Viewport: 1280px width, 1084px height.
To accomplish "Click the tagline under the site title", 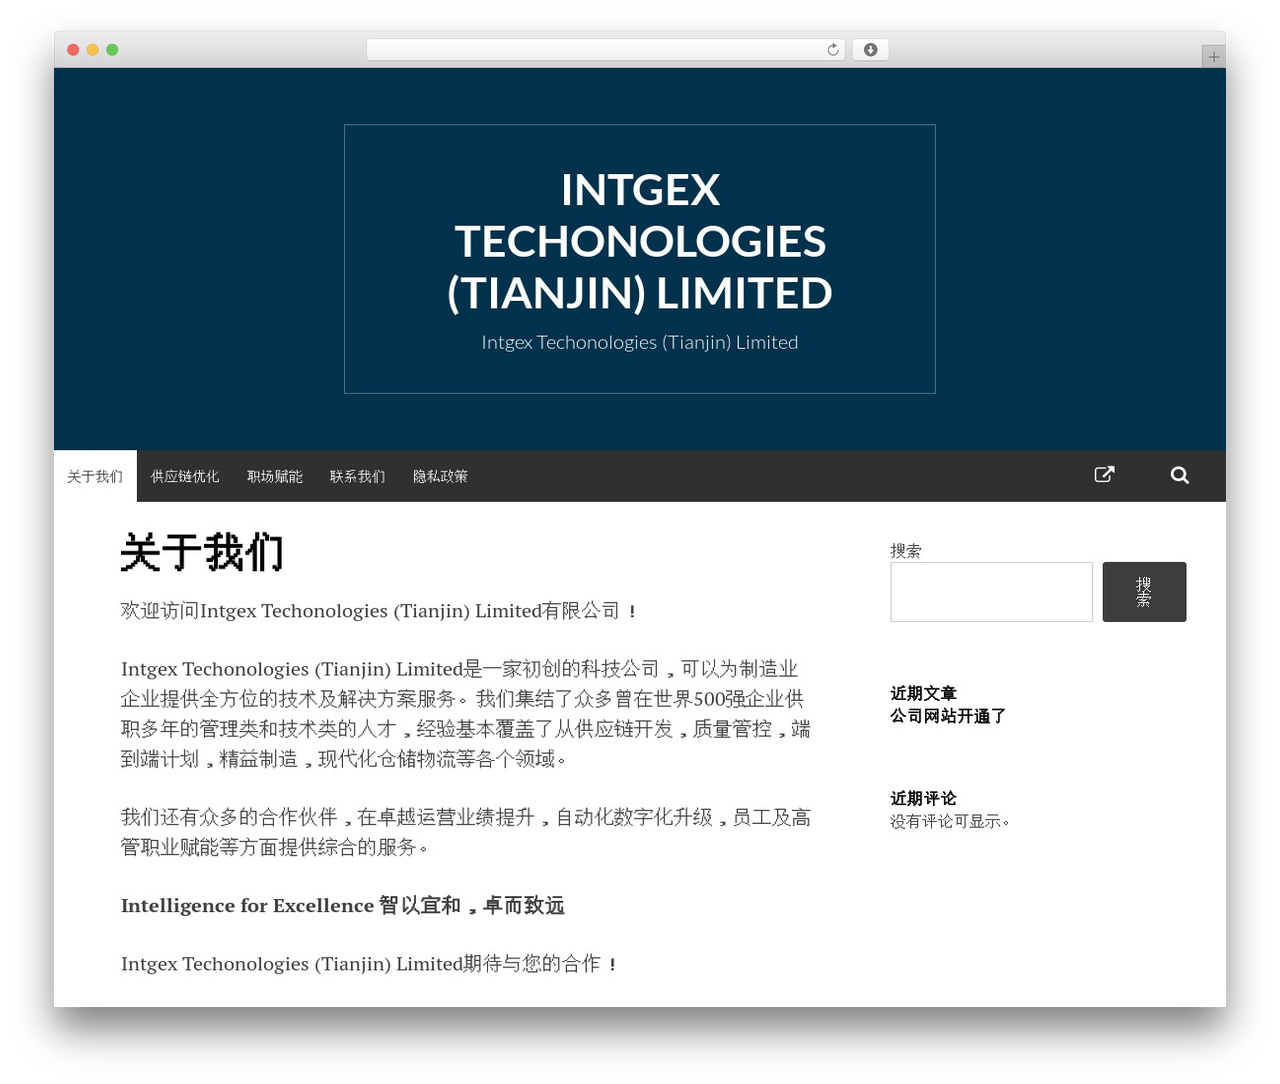I will (640, 342).
